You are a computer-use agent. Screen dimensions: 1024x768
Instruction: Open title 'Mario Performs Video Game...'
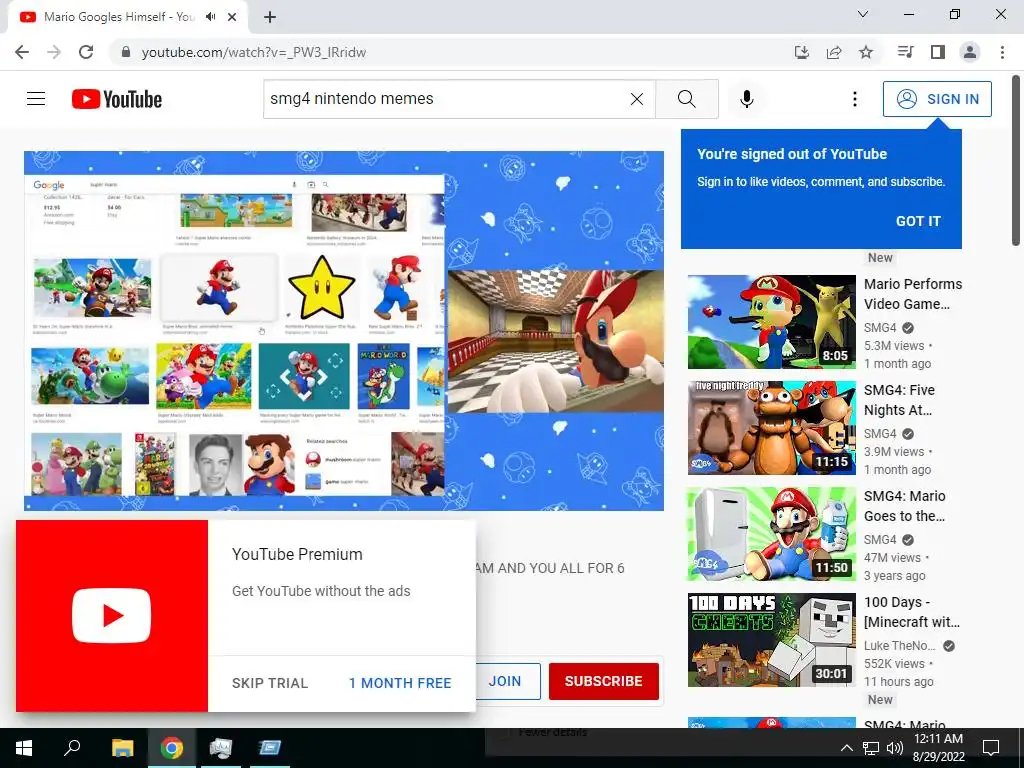[x=913, y=294]
